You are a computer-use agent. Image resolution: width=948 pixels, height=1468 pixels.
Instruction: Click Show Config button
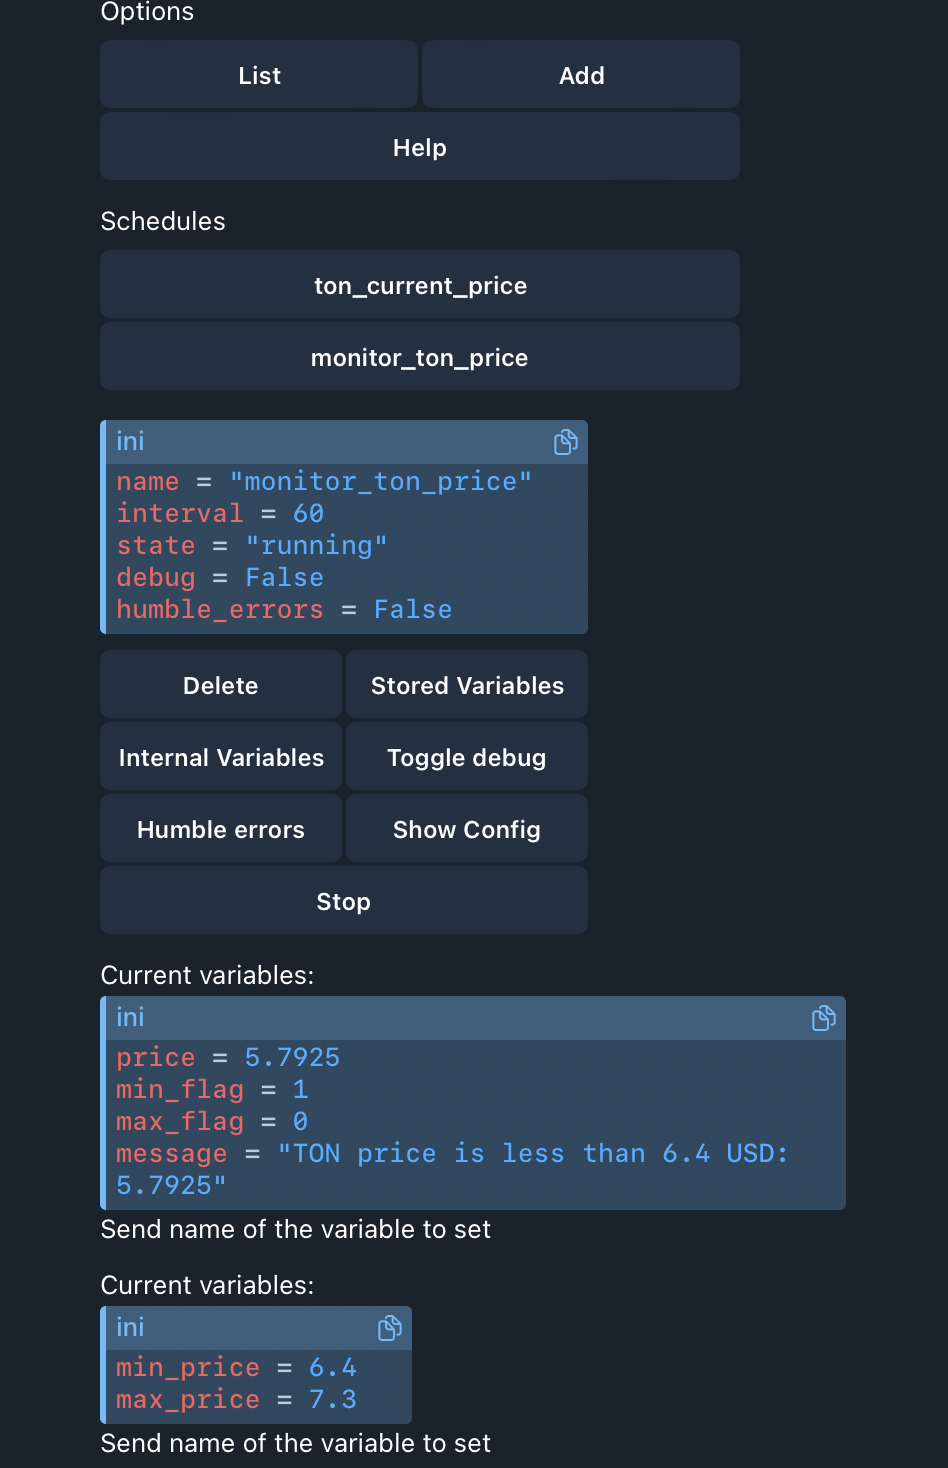[x=467, y=829]
